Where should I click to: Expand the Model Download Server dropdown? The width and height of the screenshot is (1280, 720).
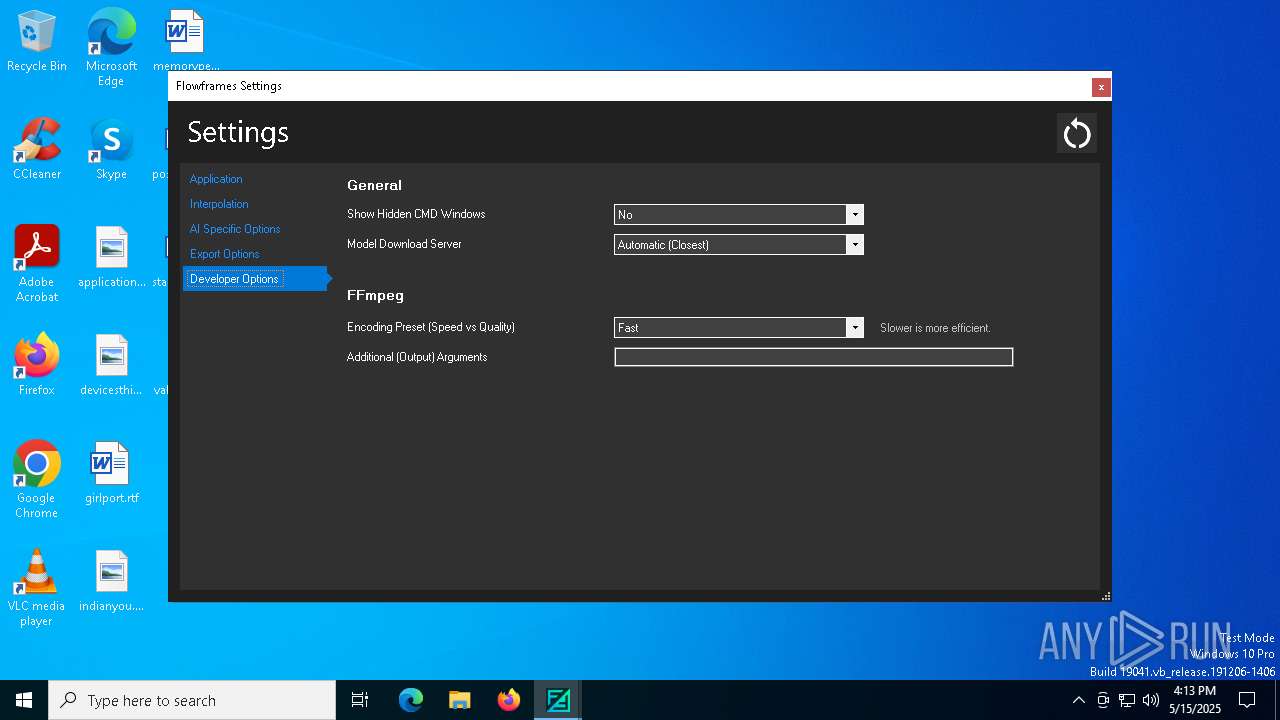tap(739, 244)
